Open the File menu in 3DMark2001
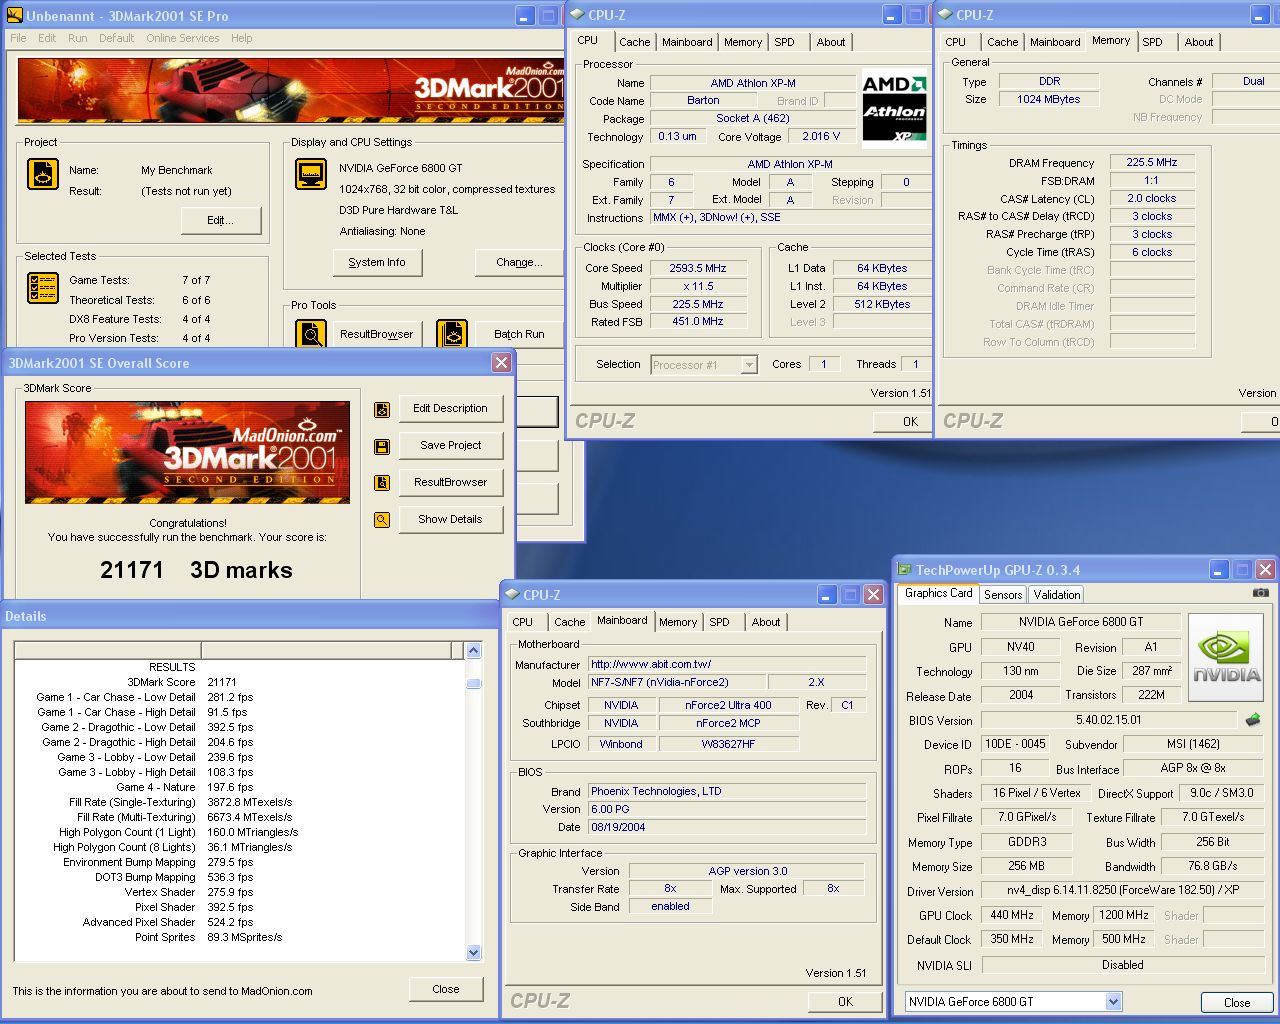The height and width of the screenshot is (1024, 1280). (18, 38)
